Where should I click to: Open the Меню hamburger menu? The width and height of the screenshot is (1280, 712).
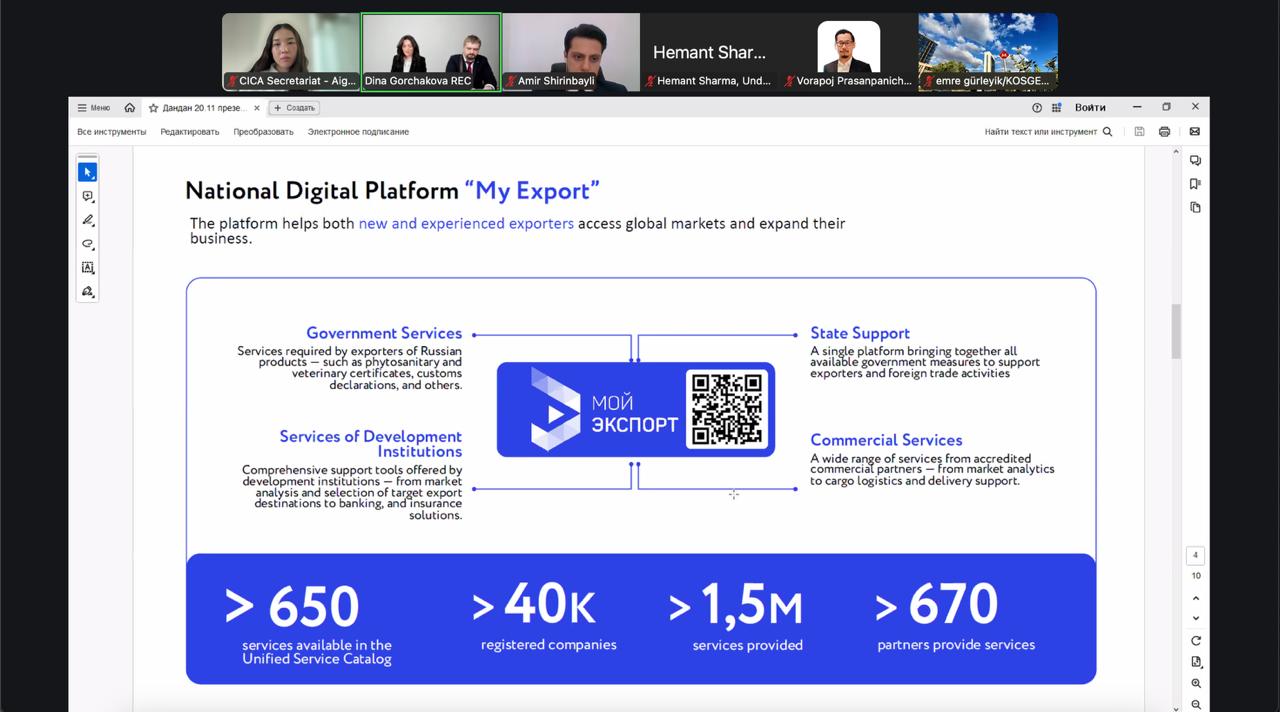(94, 108)
